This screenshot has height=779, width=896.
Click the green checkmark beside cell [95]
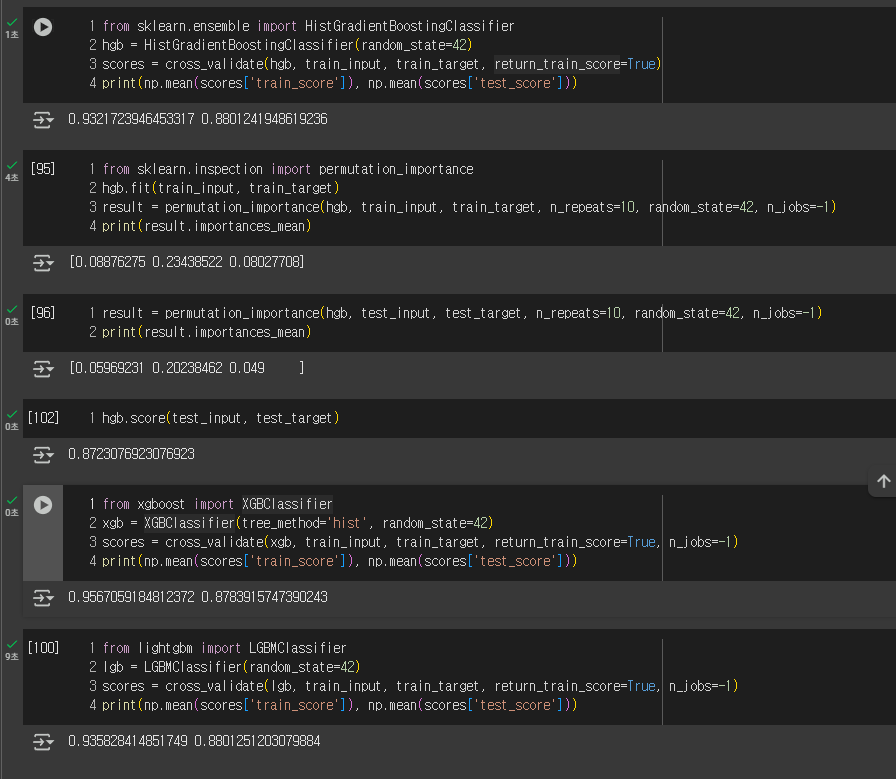[12, 165]
